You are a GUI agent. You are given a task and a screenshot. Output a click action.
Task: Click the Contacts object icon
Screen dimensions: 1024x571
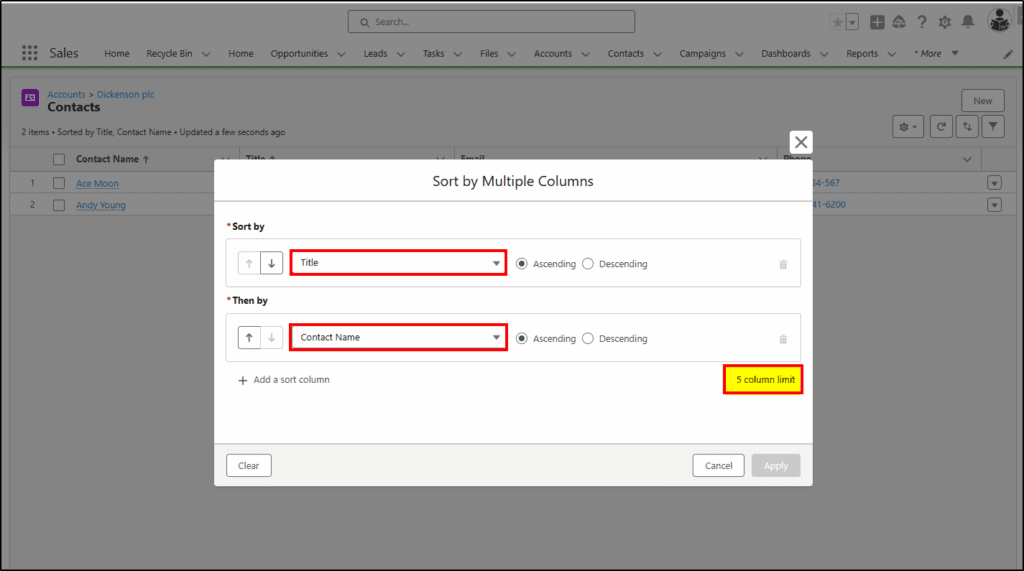30,98
